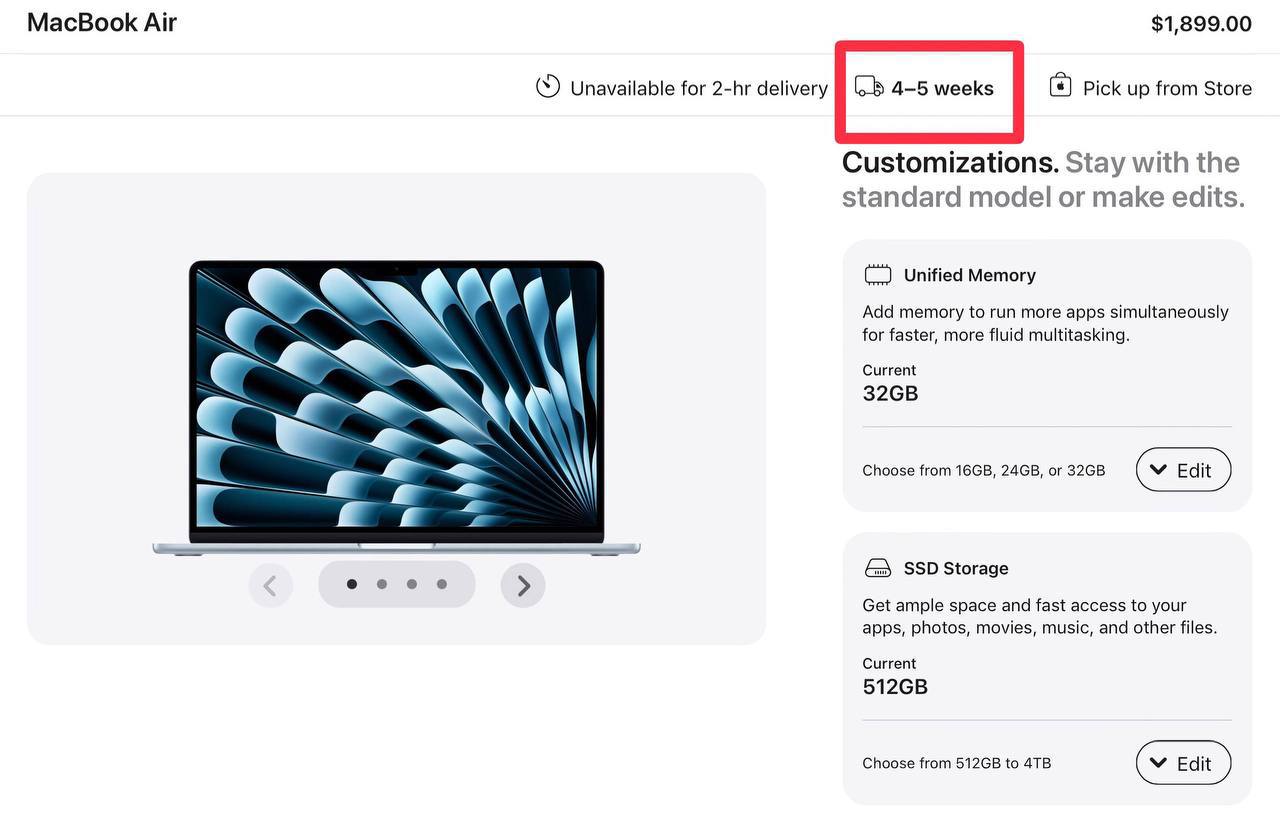
Task: Click the Apple store bag icon
Action: [x=1060, y=86]
